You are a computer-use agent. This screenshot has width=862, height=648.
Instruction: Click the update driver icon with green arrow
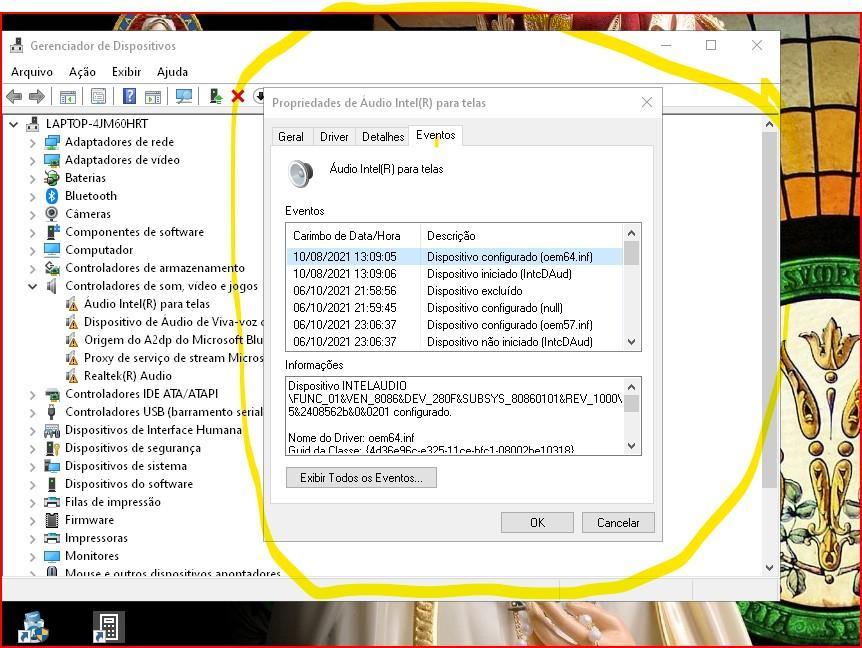[x=216, y=96]
